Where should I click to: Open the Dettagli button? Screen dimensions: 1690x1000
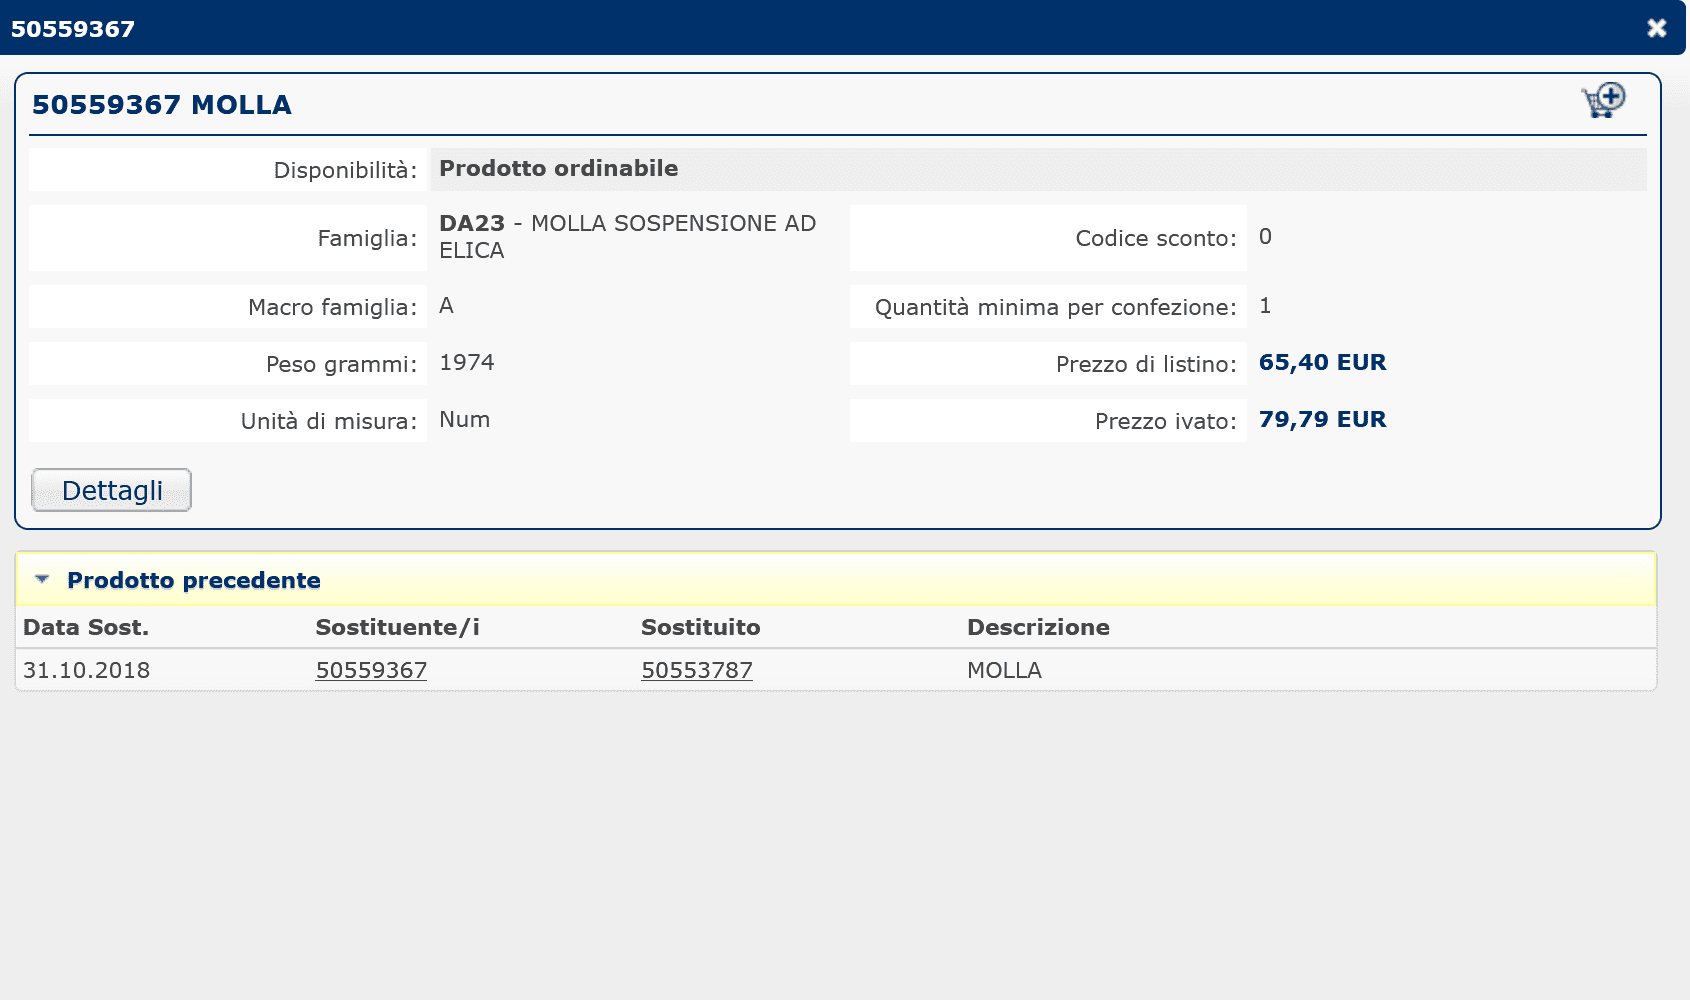point(111,490)
